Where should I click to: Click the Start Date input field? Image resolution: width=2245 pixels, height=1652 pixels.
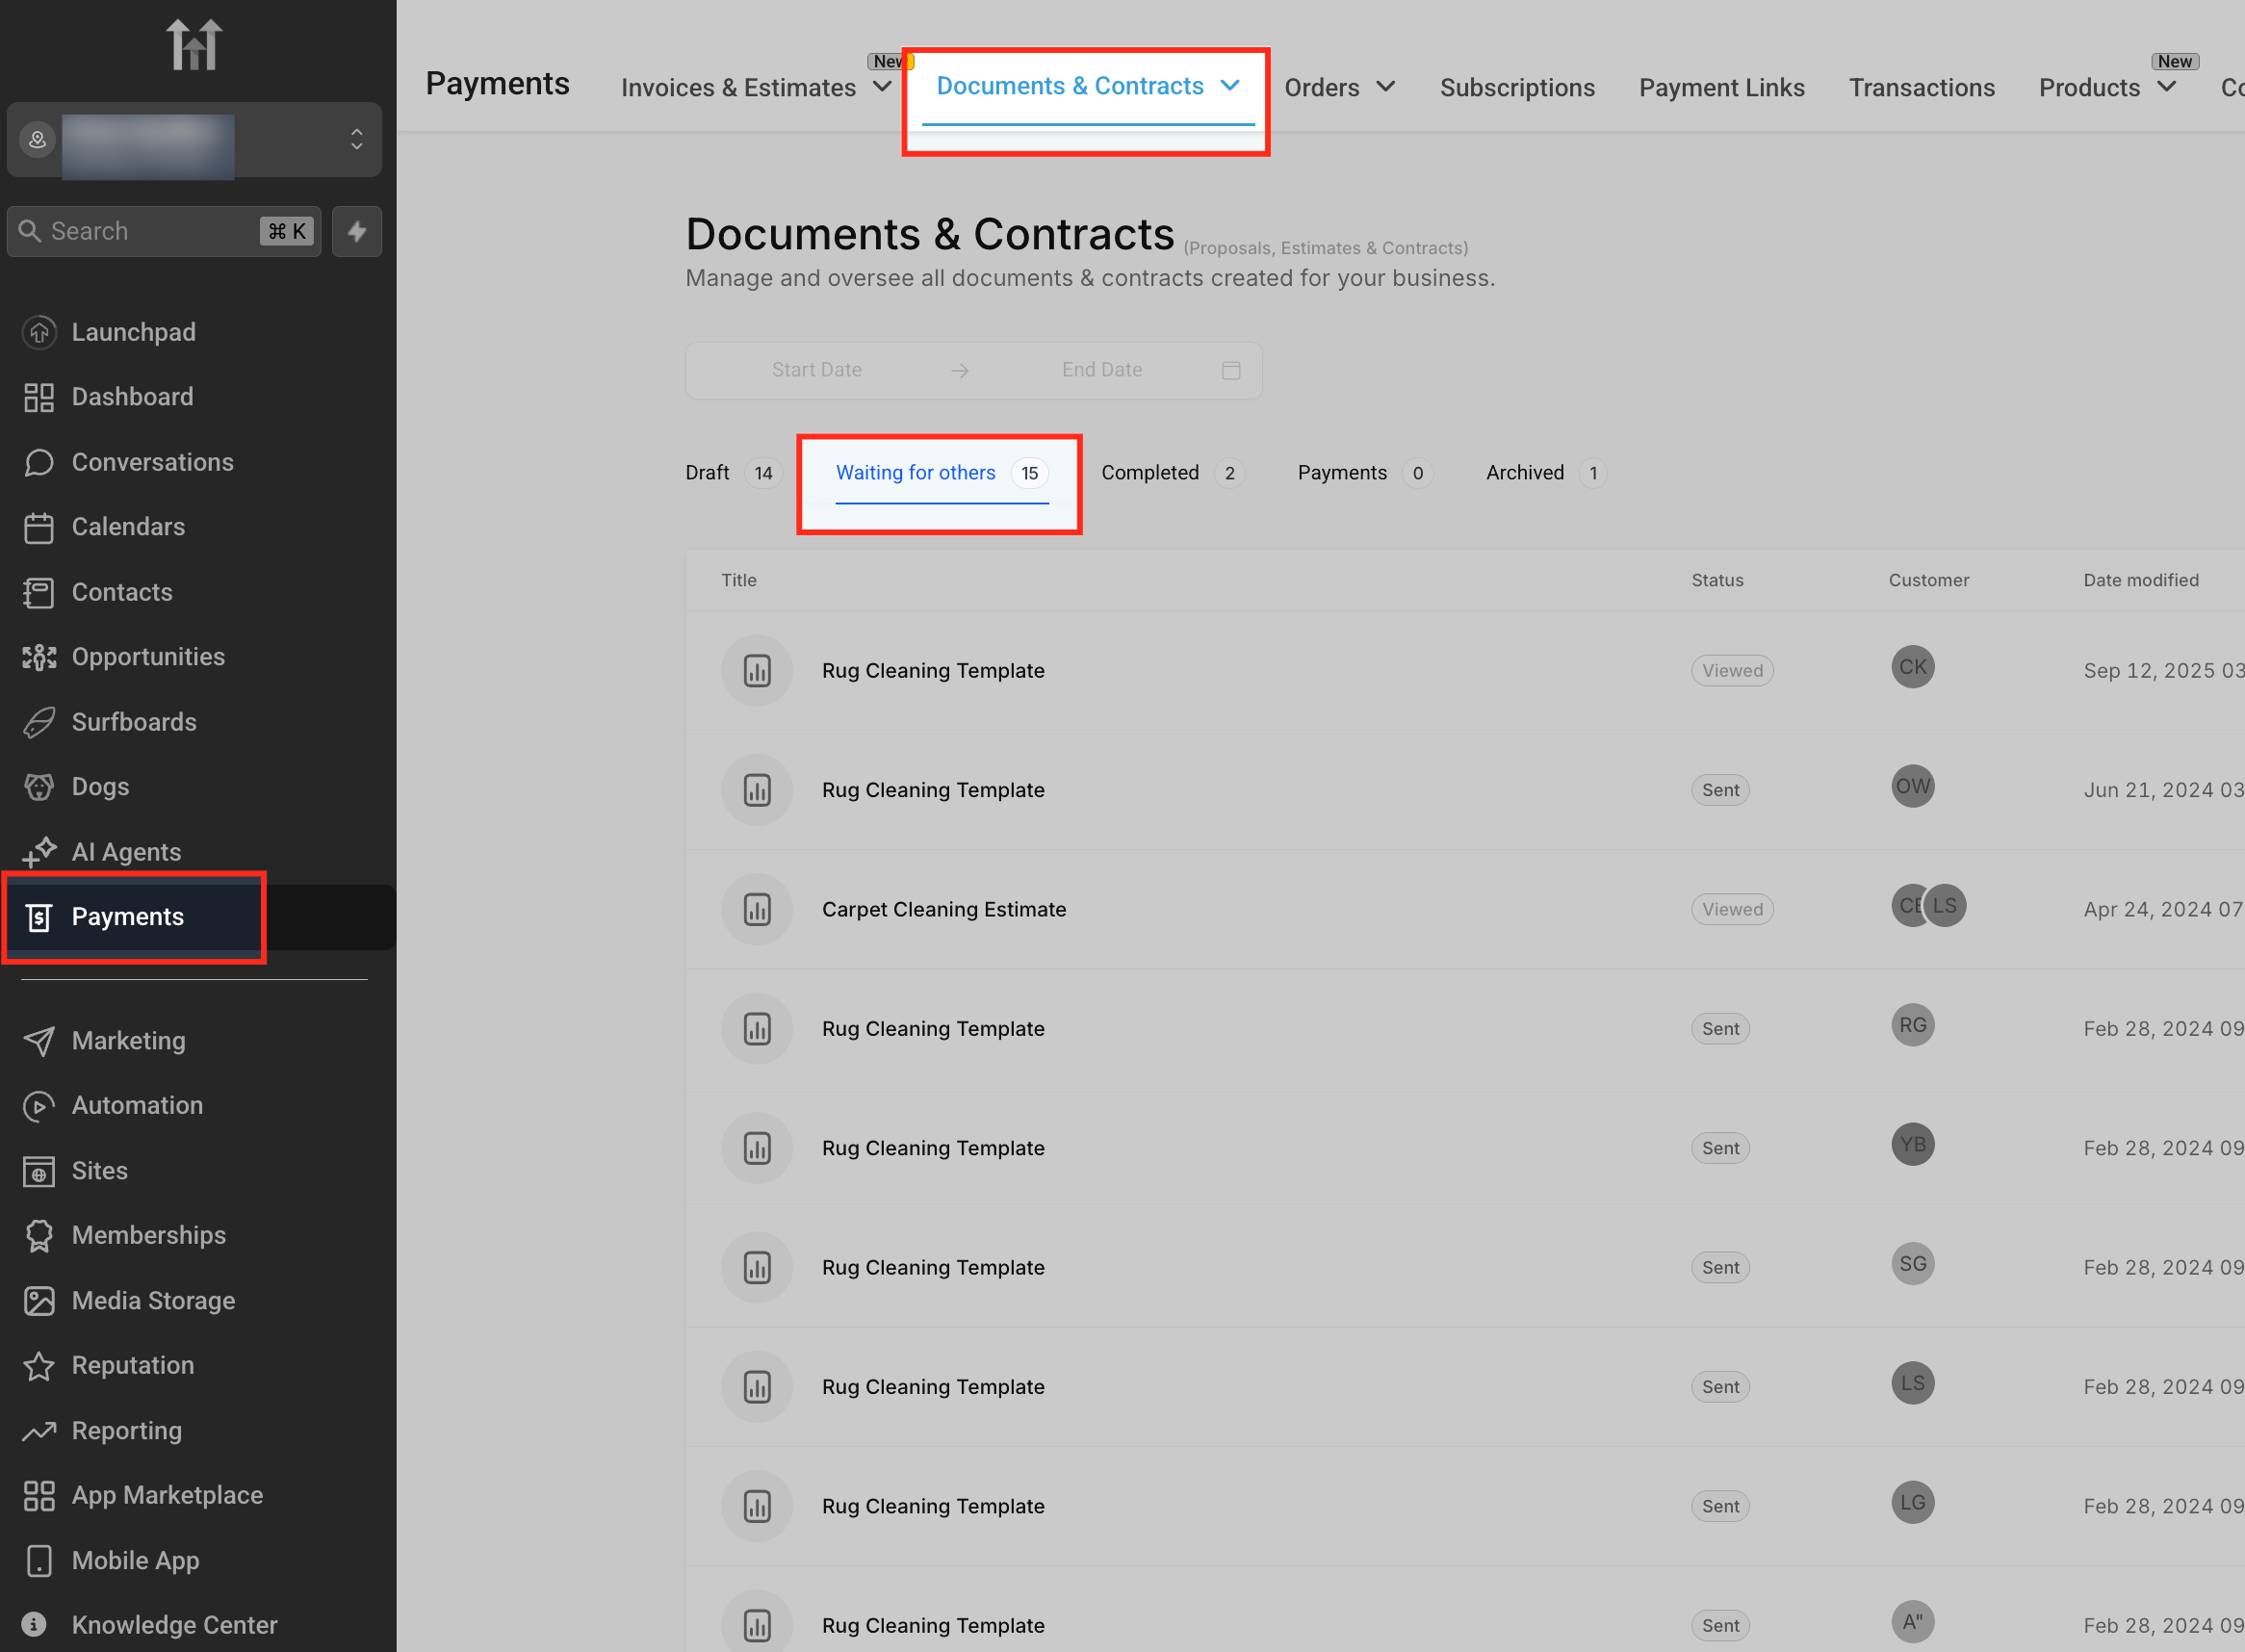(x=816, y=370)
